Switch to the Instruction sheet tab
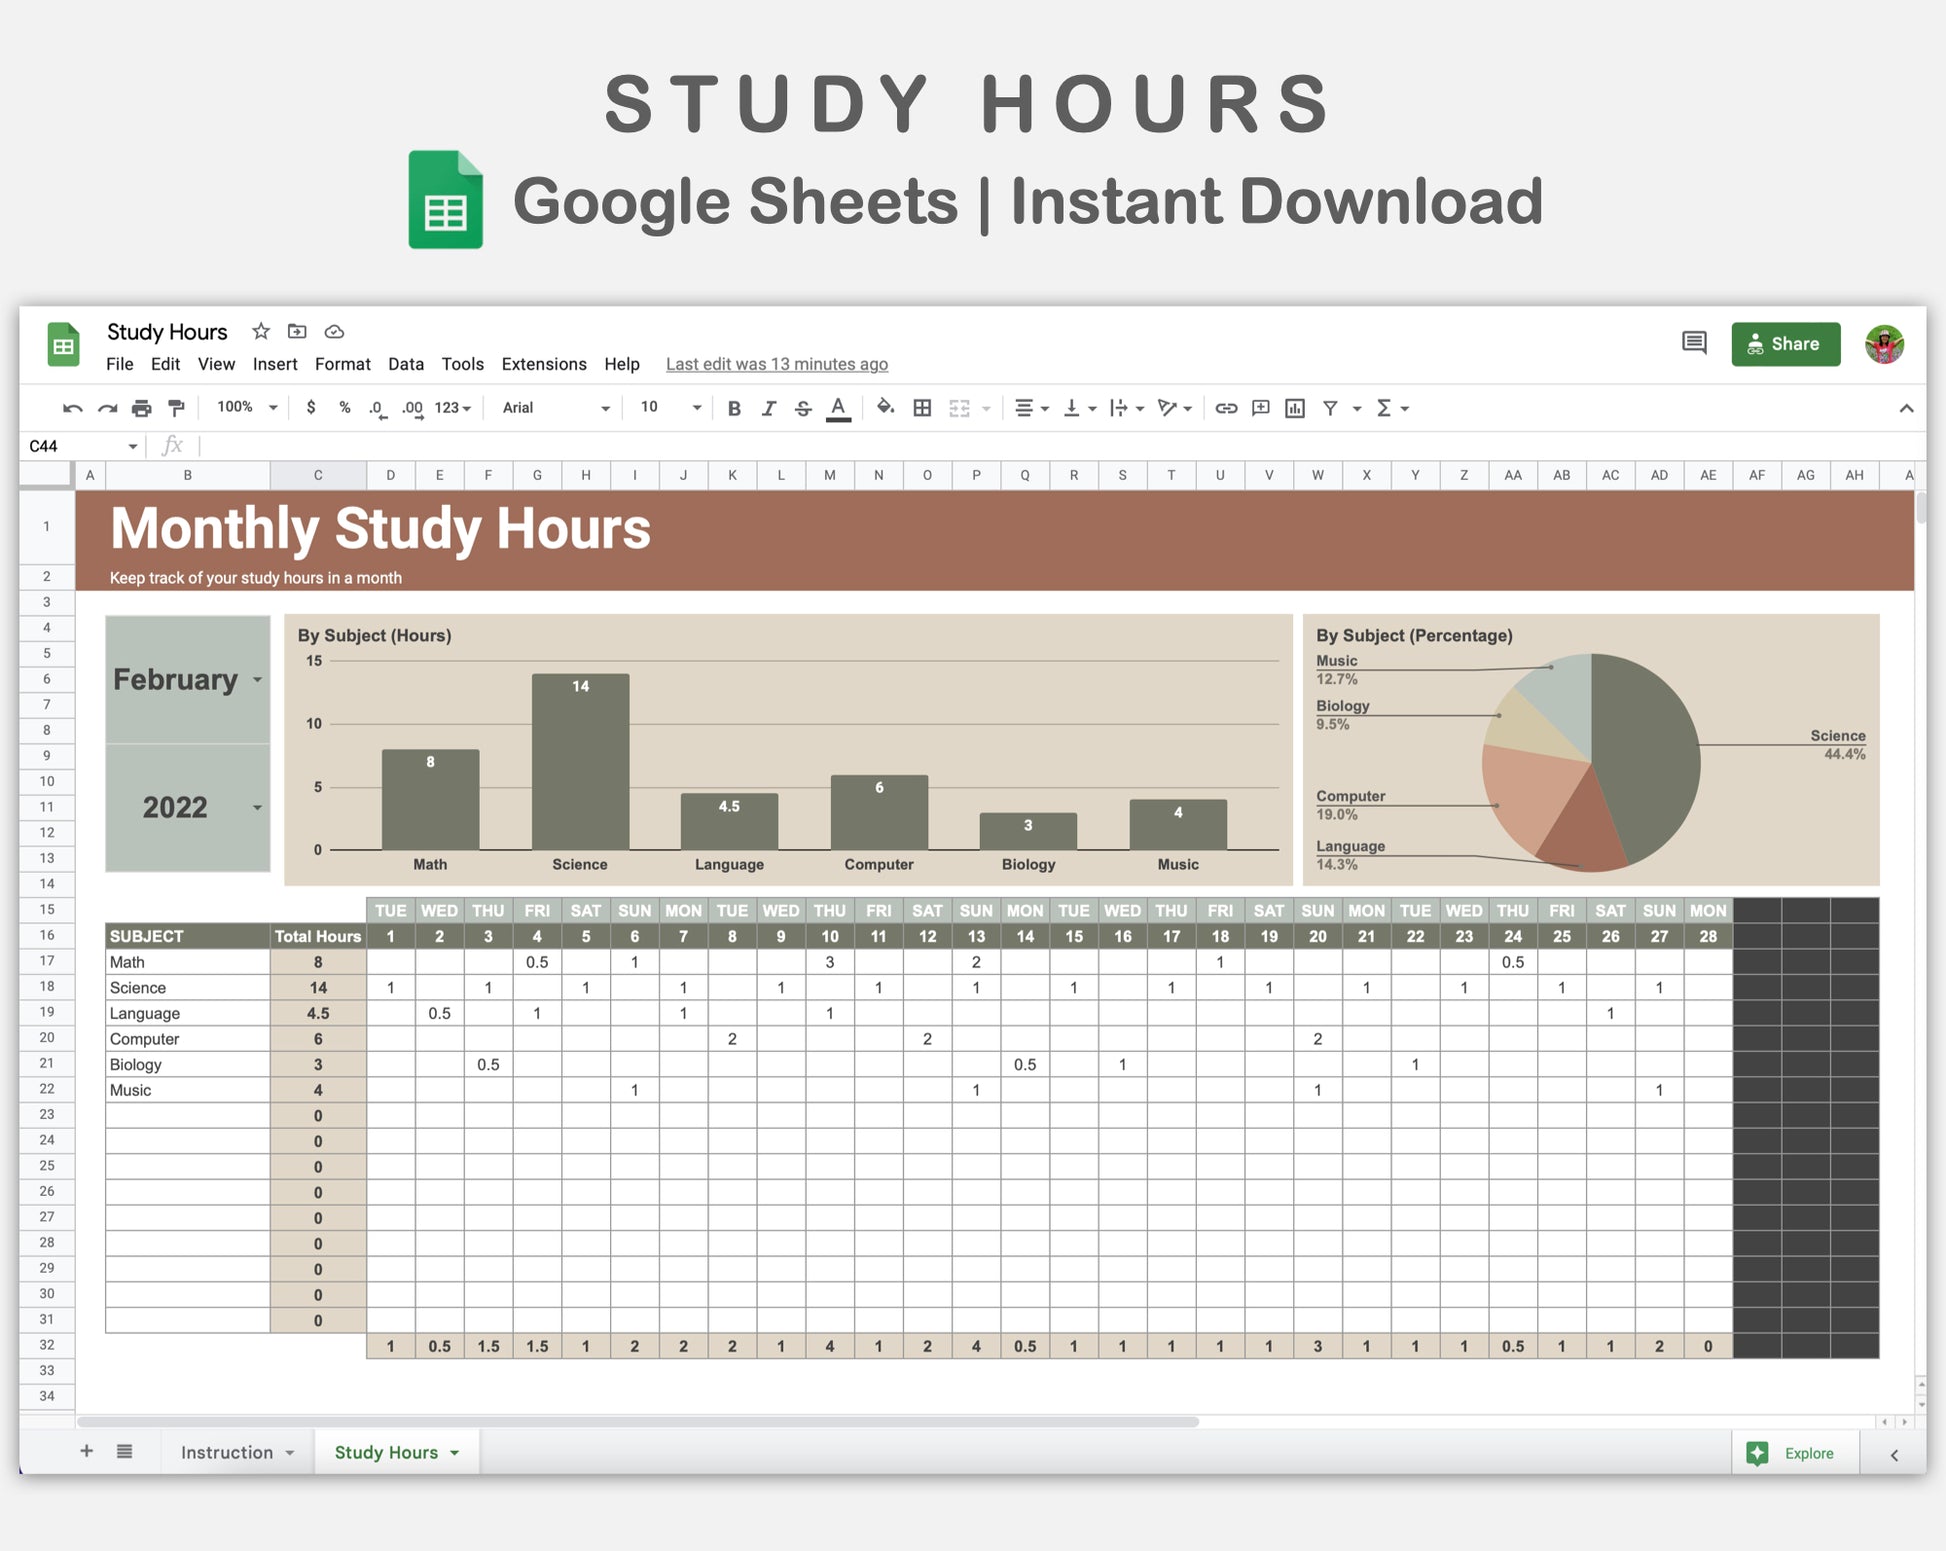This screenshot has height=1551, width=1946. coord(227,1452)
